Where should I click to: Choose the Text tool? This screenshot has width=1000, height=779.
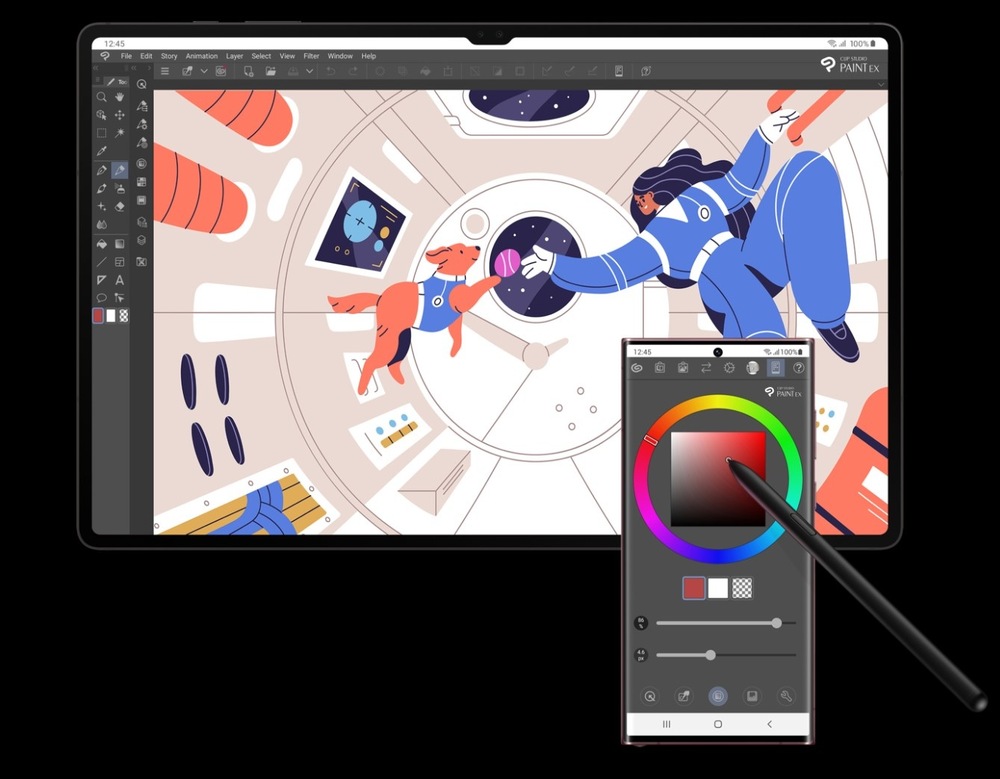[120, 280]
